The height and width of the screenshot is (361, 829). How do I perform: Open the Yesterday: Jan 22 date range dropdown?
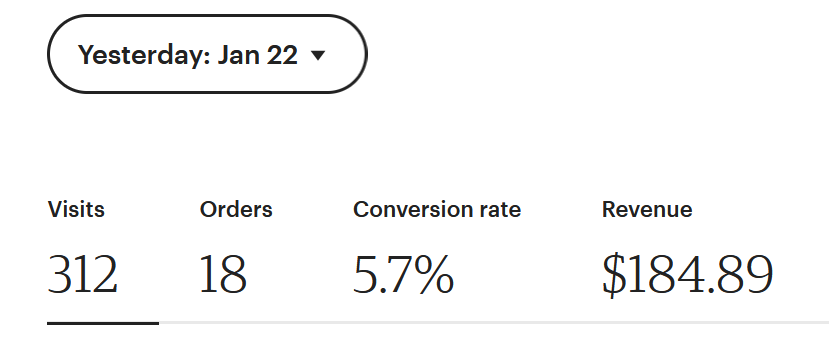pyautogui.click(x=207, y=54)
